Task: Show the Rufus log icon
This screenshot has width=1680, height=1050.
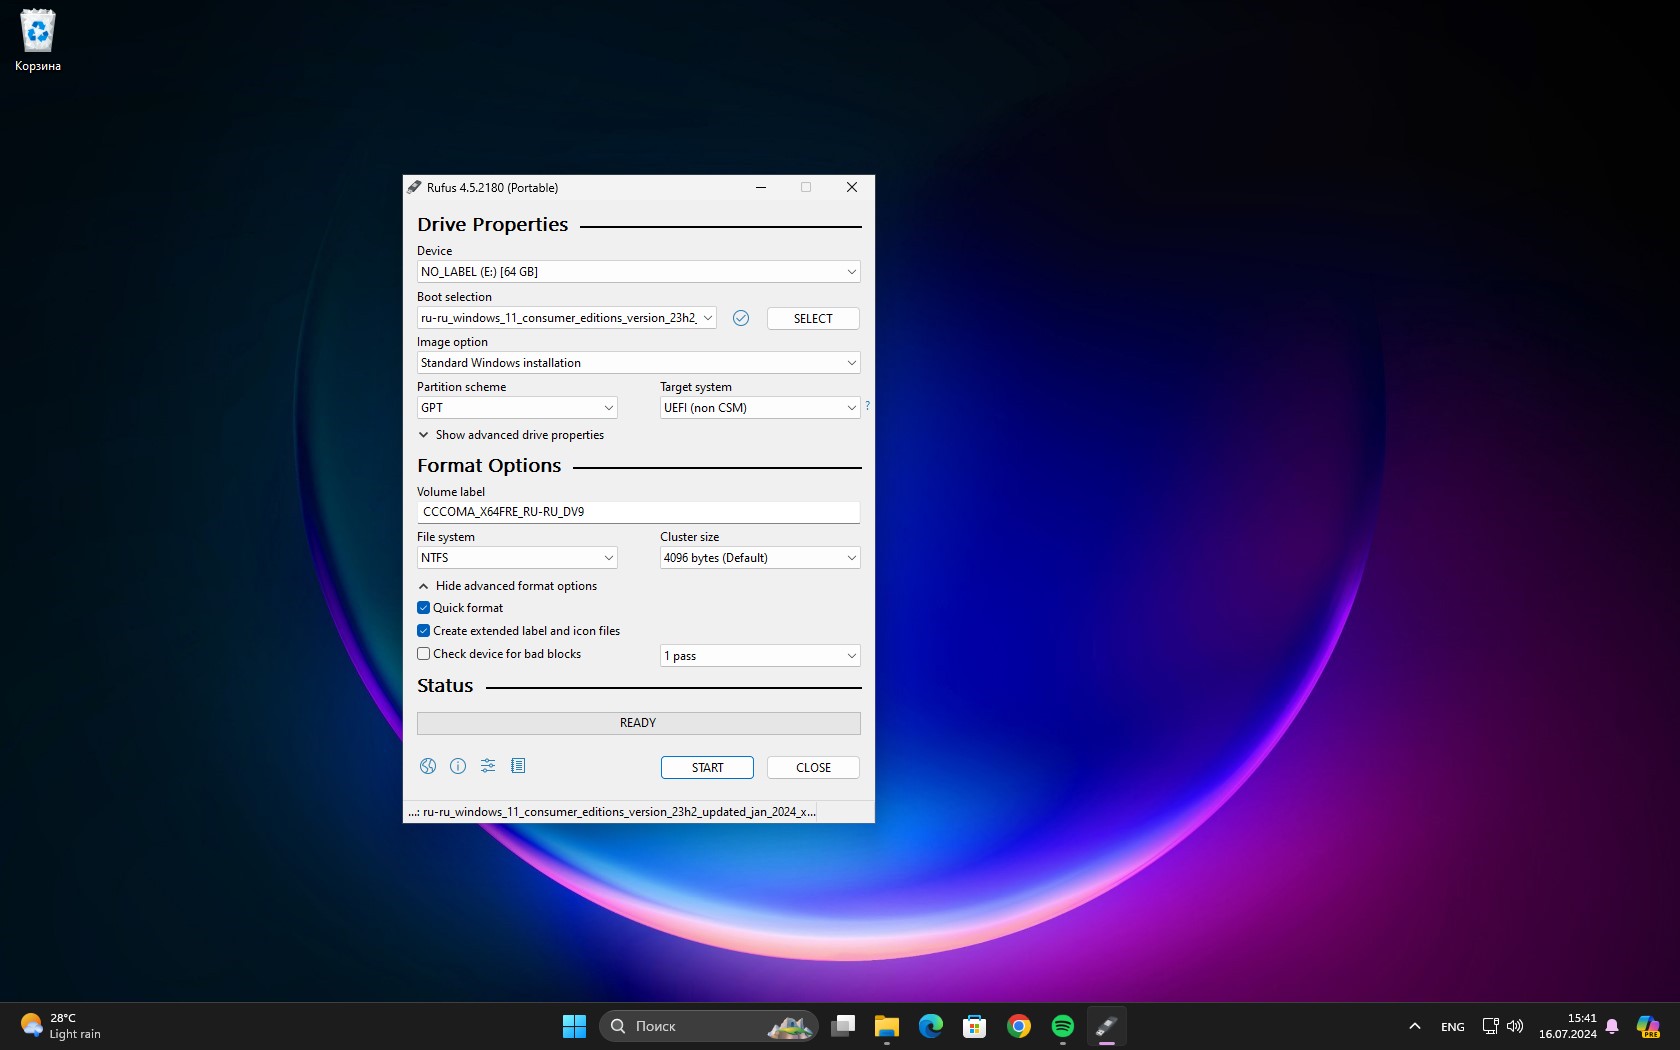Action: (518, 766)
